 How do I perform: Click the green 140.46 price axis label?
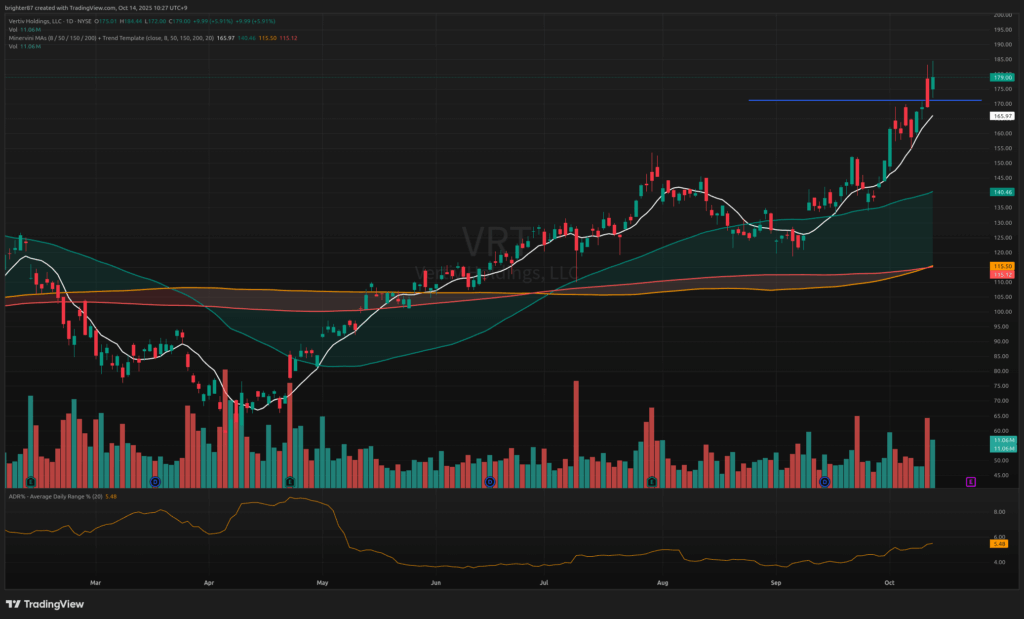[x=1002, y=191]
